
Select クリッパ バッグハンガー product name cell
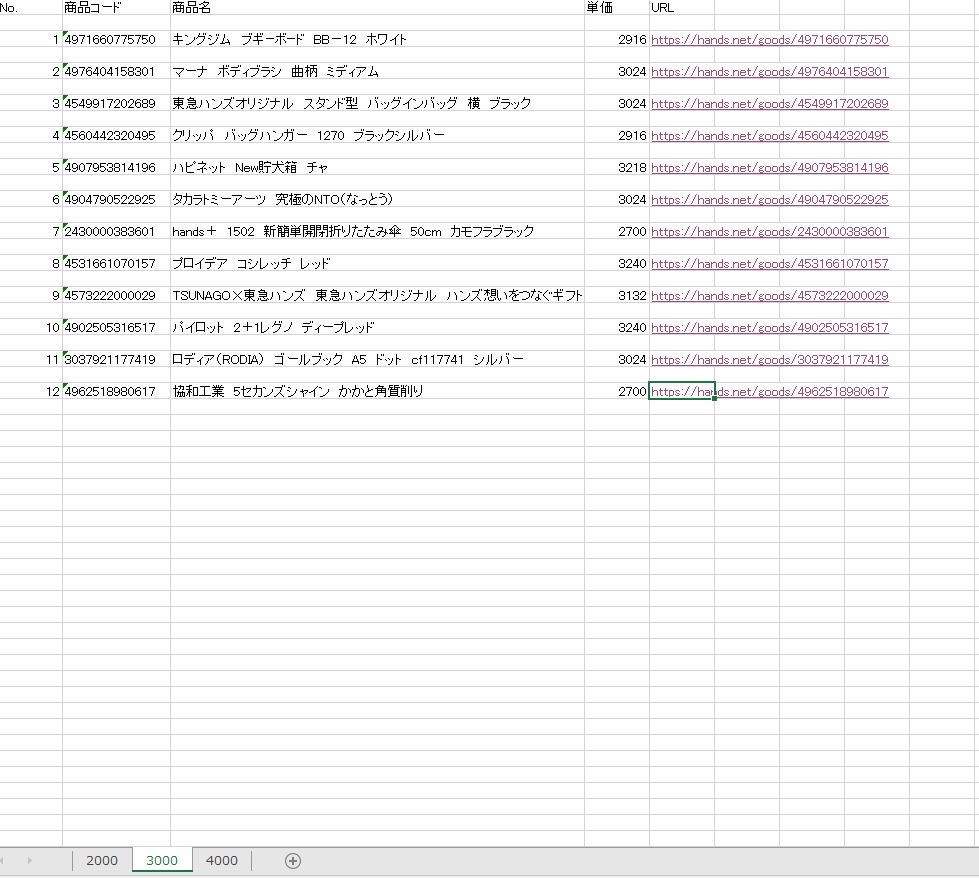click(377, 135)
